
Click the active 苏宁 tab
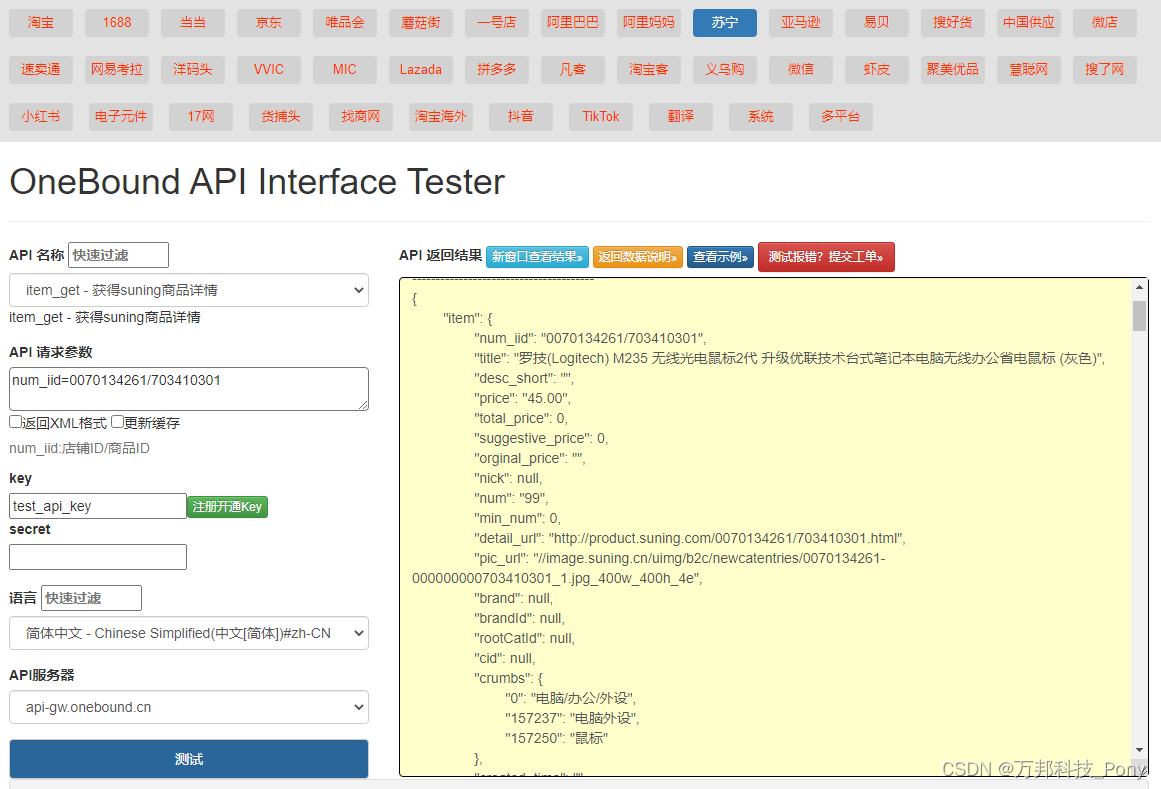tap(725, 23)
